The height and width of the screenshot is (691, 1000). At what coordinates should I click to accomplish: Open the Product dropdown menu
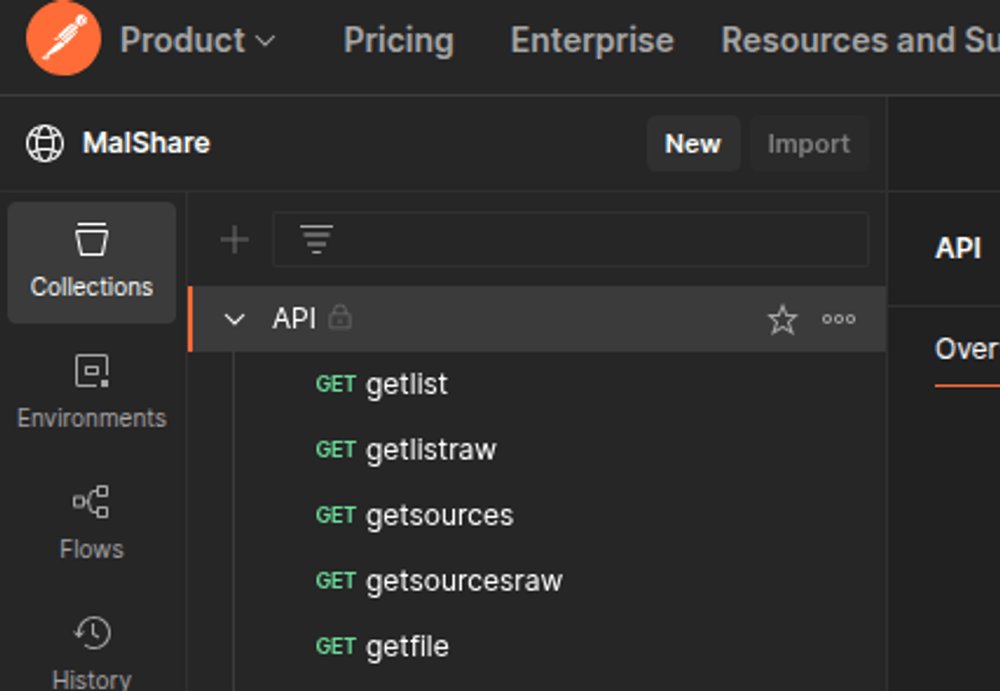coord(198,40)
